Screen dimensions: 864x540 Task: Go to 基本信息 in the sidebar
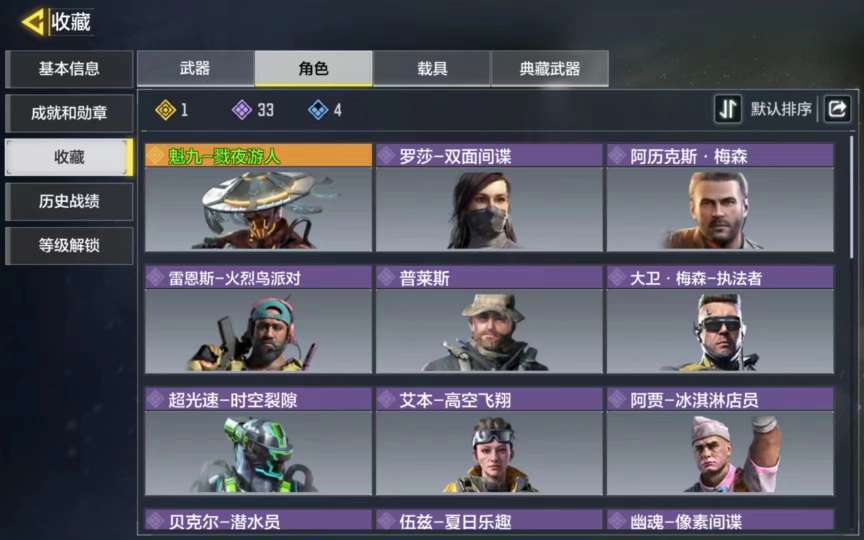click(x=69, y=69)
